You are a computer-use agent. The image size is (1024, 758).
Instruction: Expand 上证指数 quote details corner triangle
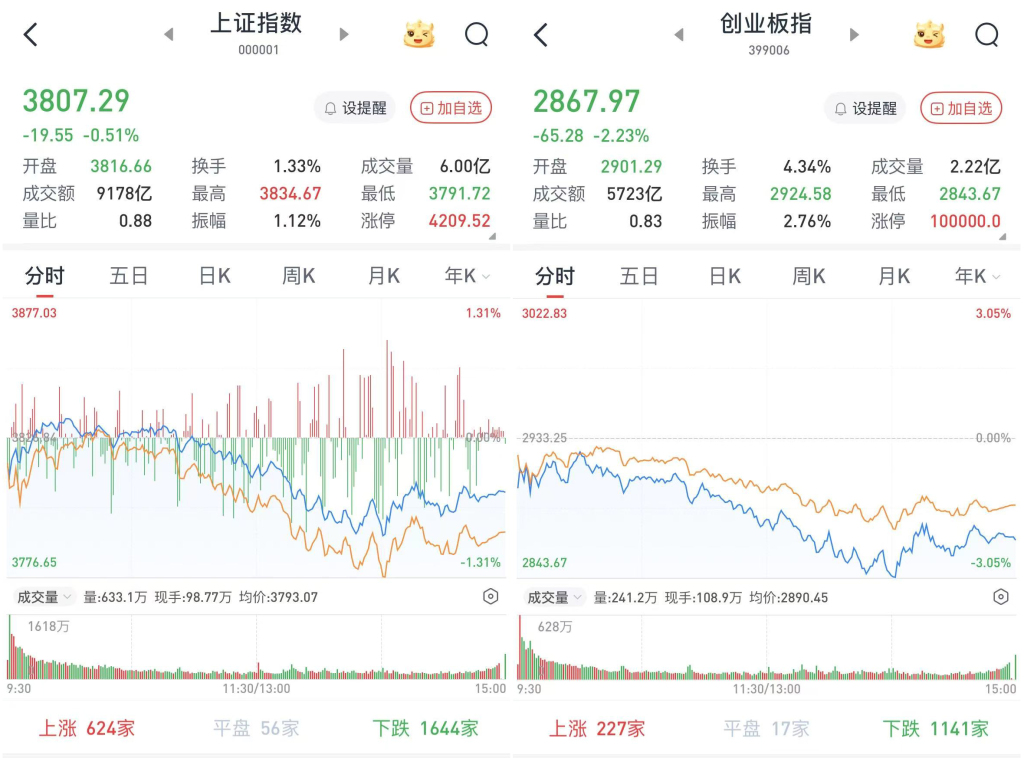coord(492,236)
